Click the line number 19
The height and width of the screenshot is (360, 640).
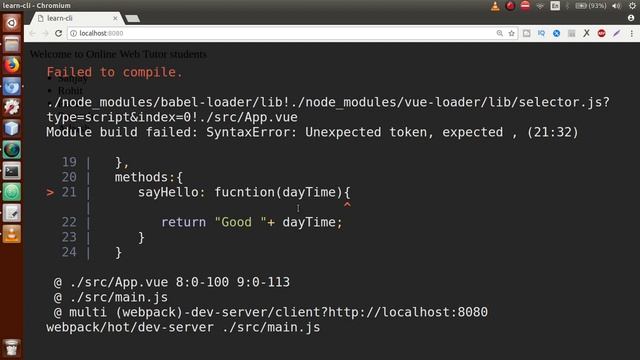click(x=69, y=162)
